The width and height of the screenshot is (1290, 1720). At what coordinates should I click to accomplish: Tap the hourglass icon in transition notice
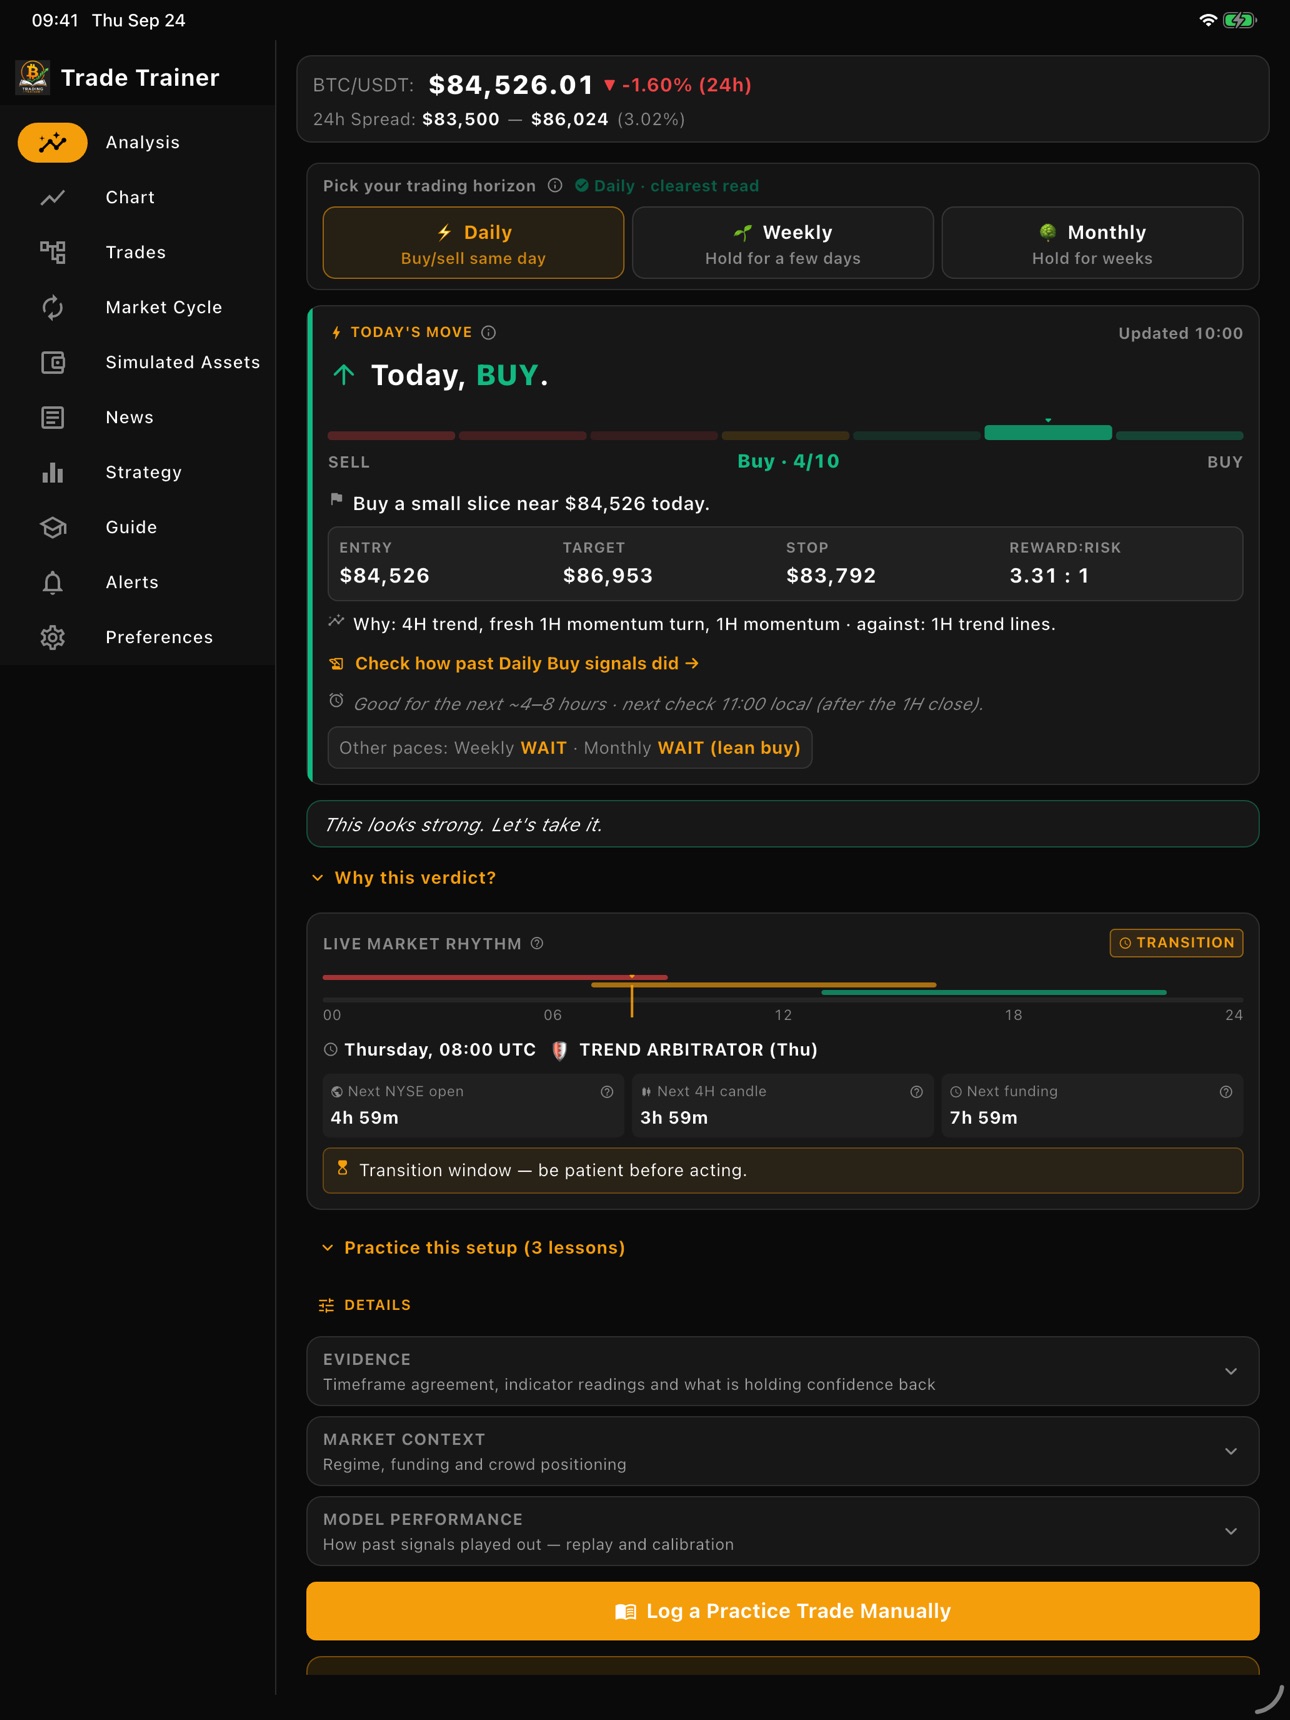point(343,1168)
